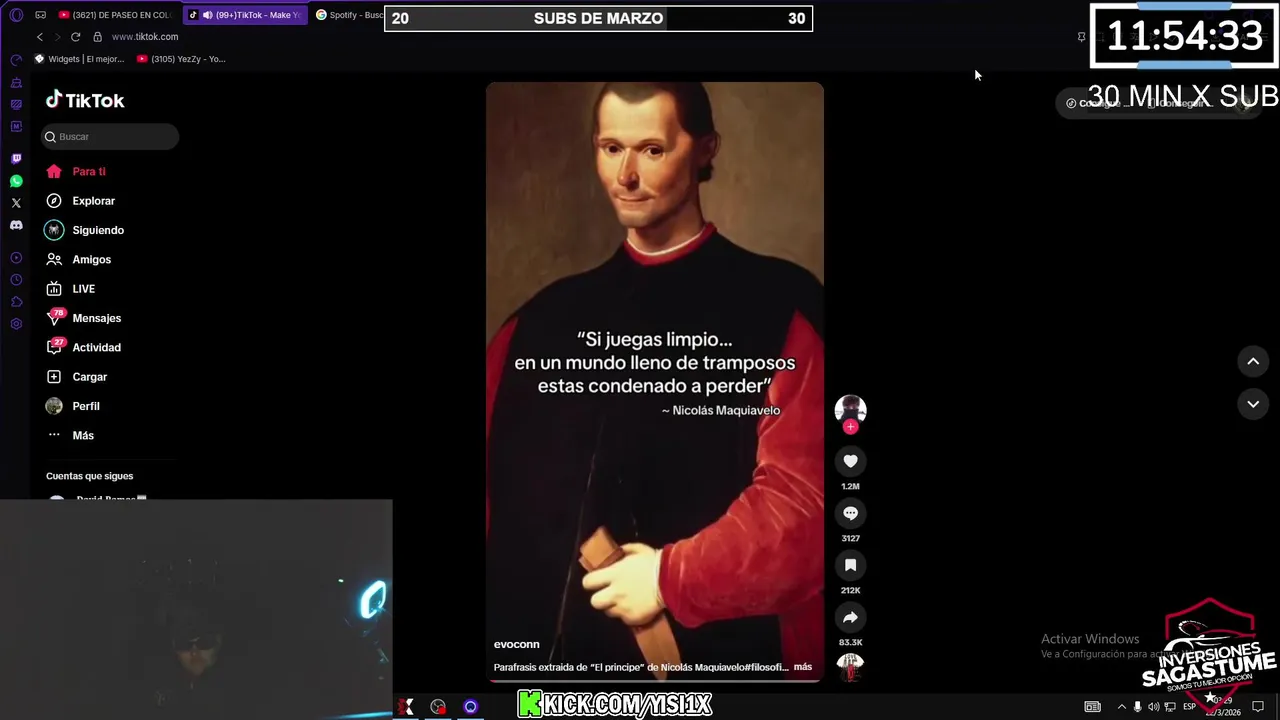Open the comments on the video
1280x720 pixels.
[x=850, y=513]
